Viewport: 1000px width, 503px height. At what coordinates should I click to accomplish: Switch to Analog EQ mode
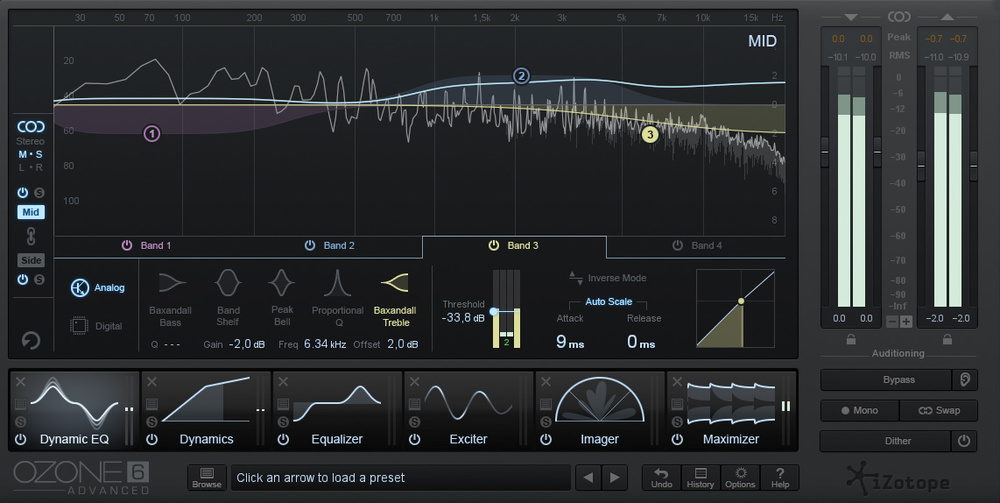coord(98,288)
